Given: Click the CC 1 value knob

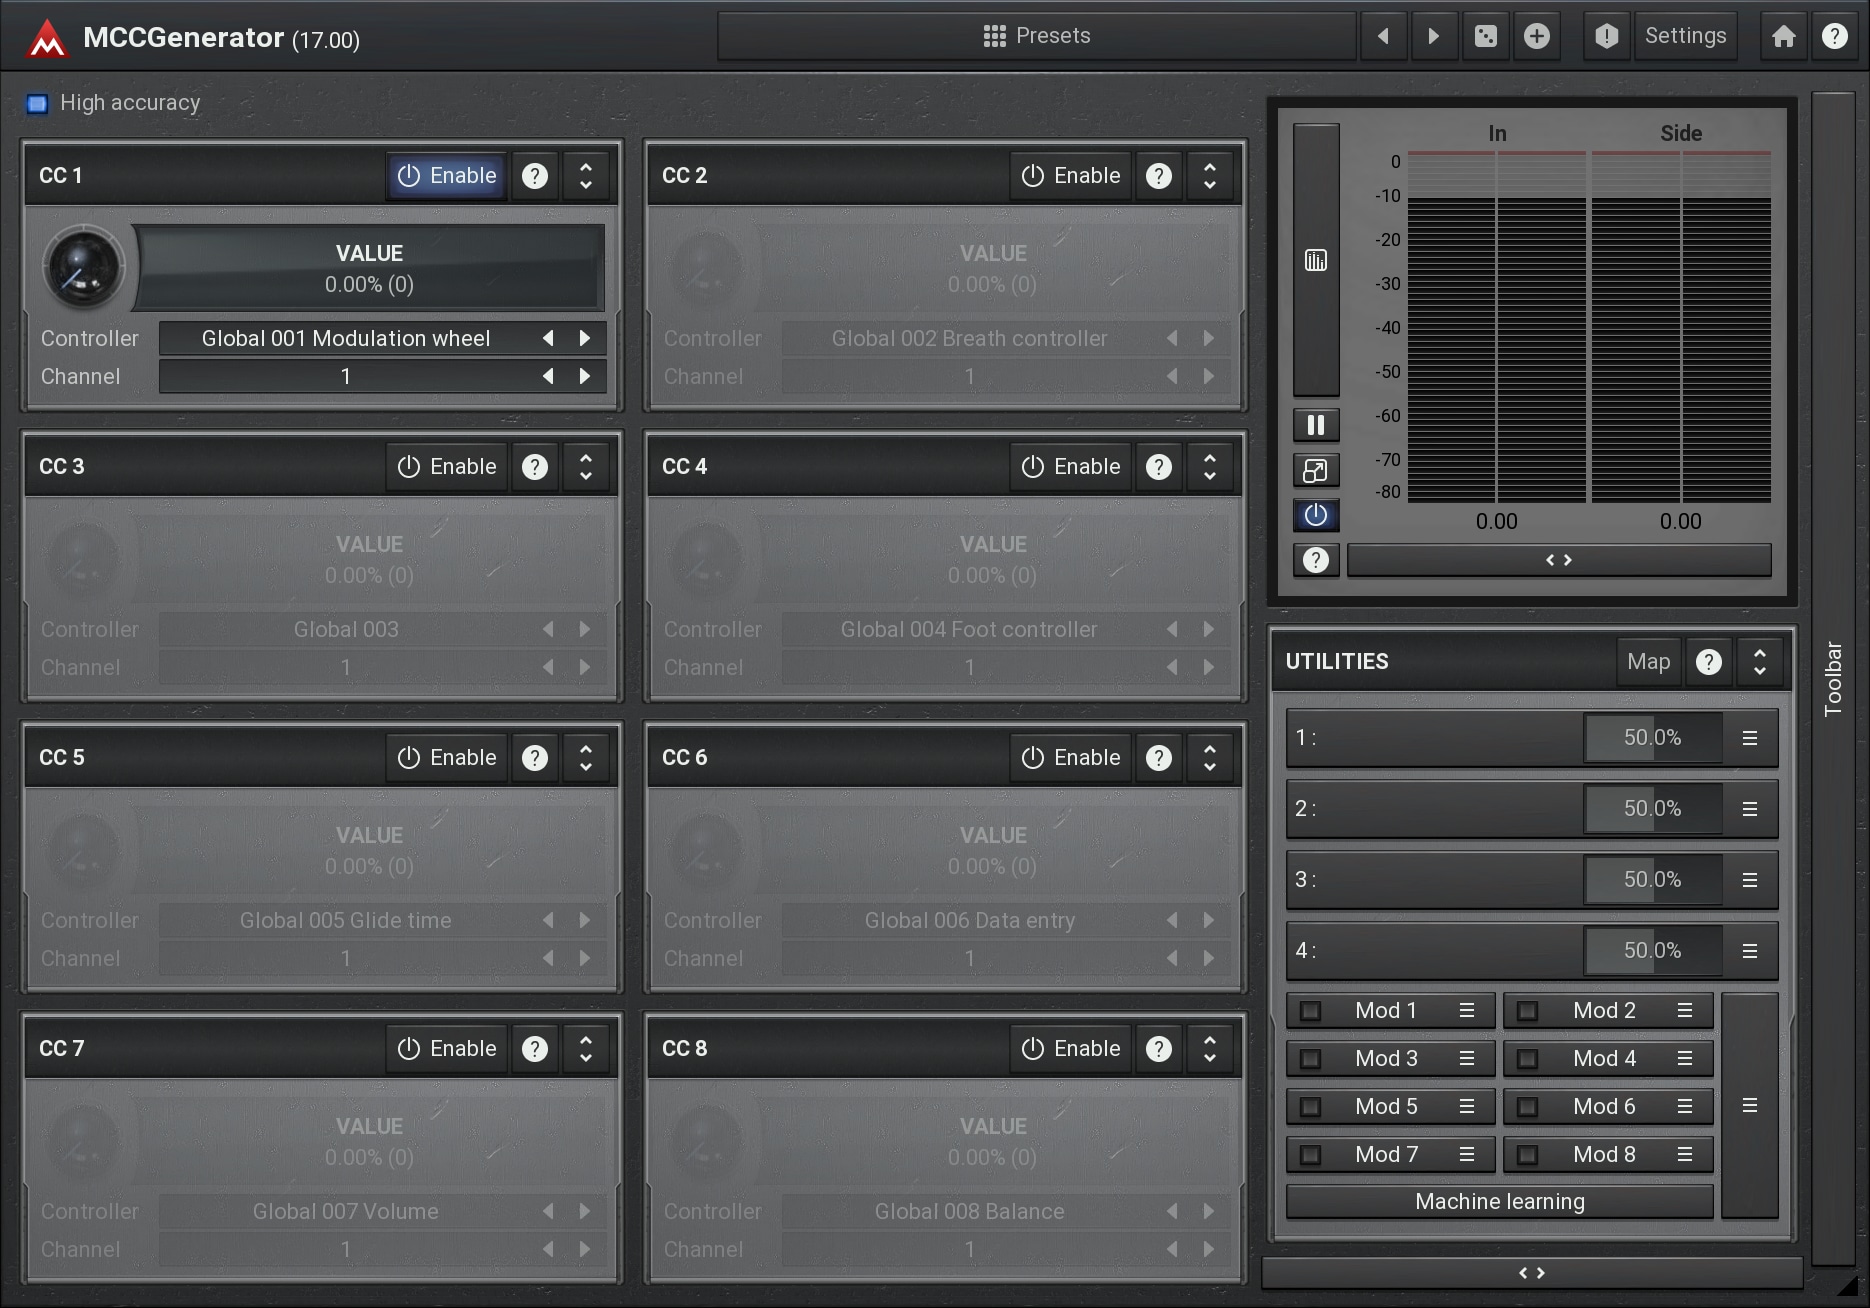Looking at the screenshot, I should [83, 268].
